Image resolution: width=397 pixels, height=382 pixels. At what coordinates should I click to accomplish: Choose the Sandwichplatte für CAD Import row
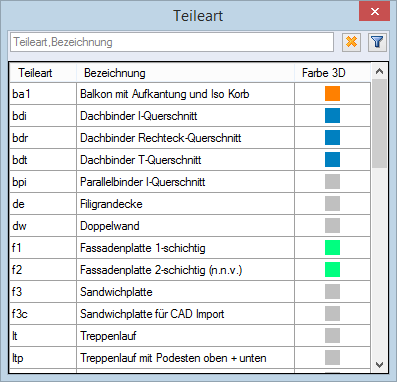click(190, 314)
